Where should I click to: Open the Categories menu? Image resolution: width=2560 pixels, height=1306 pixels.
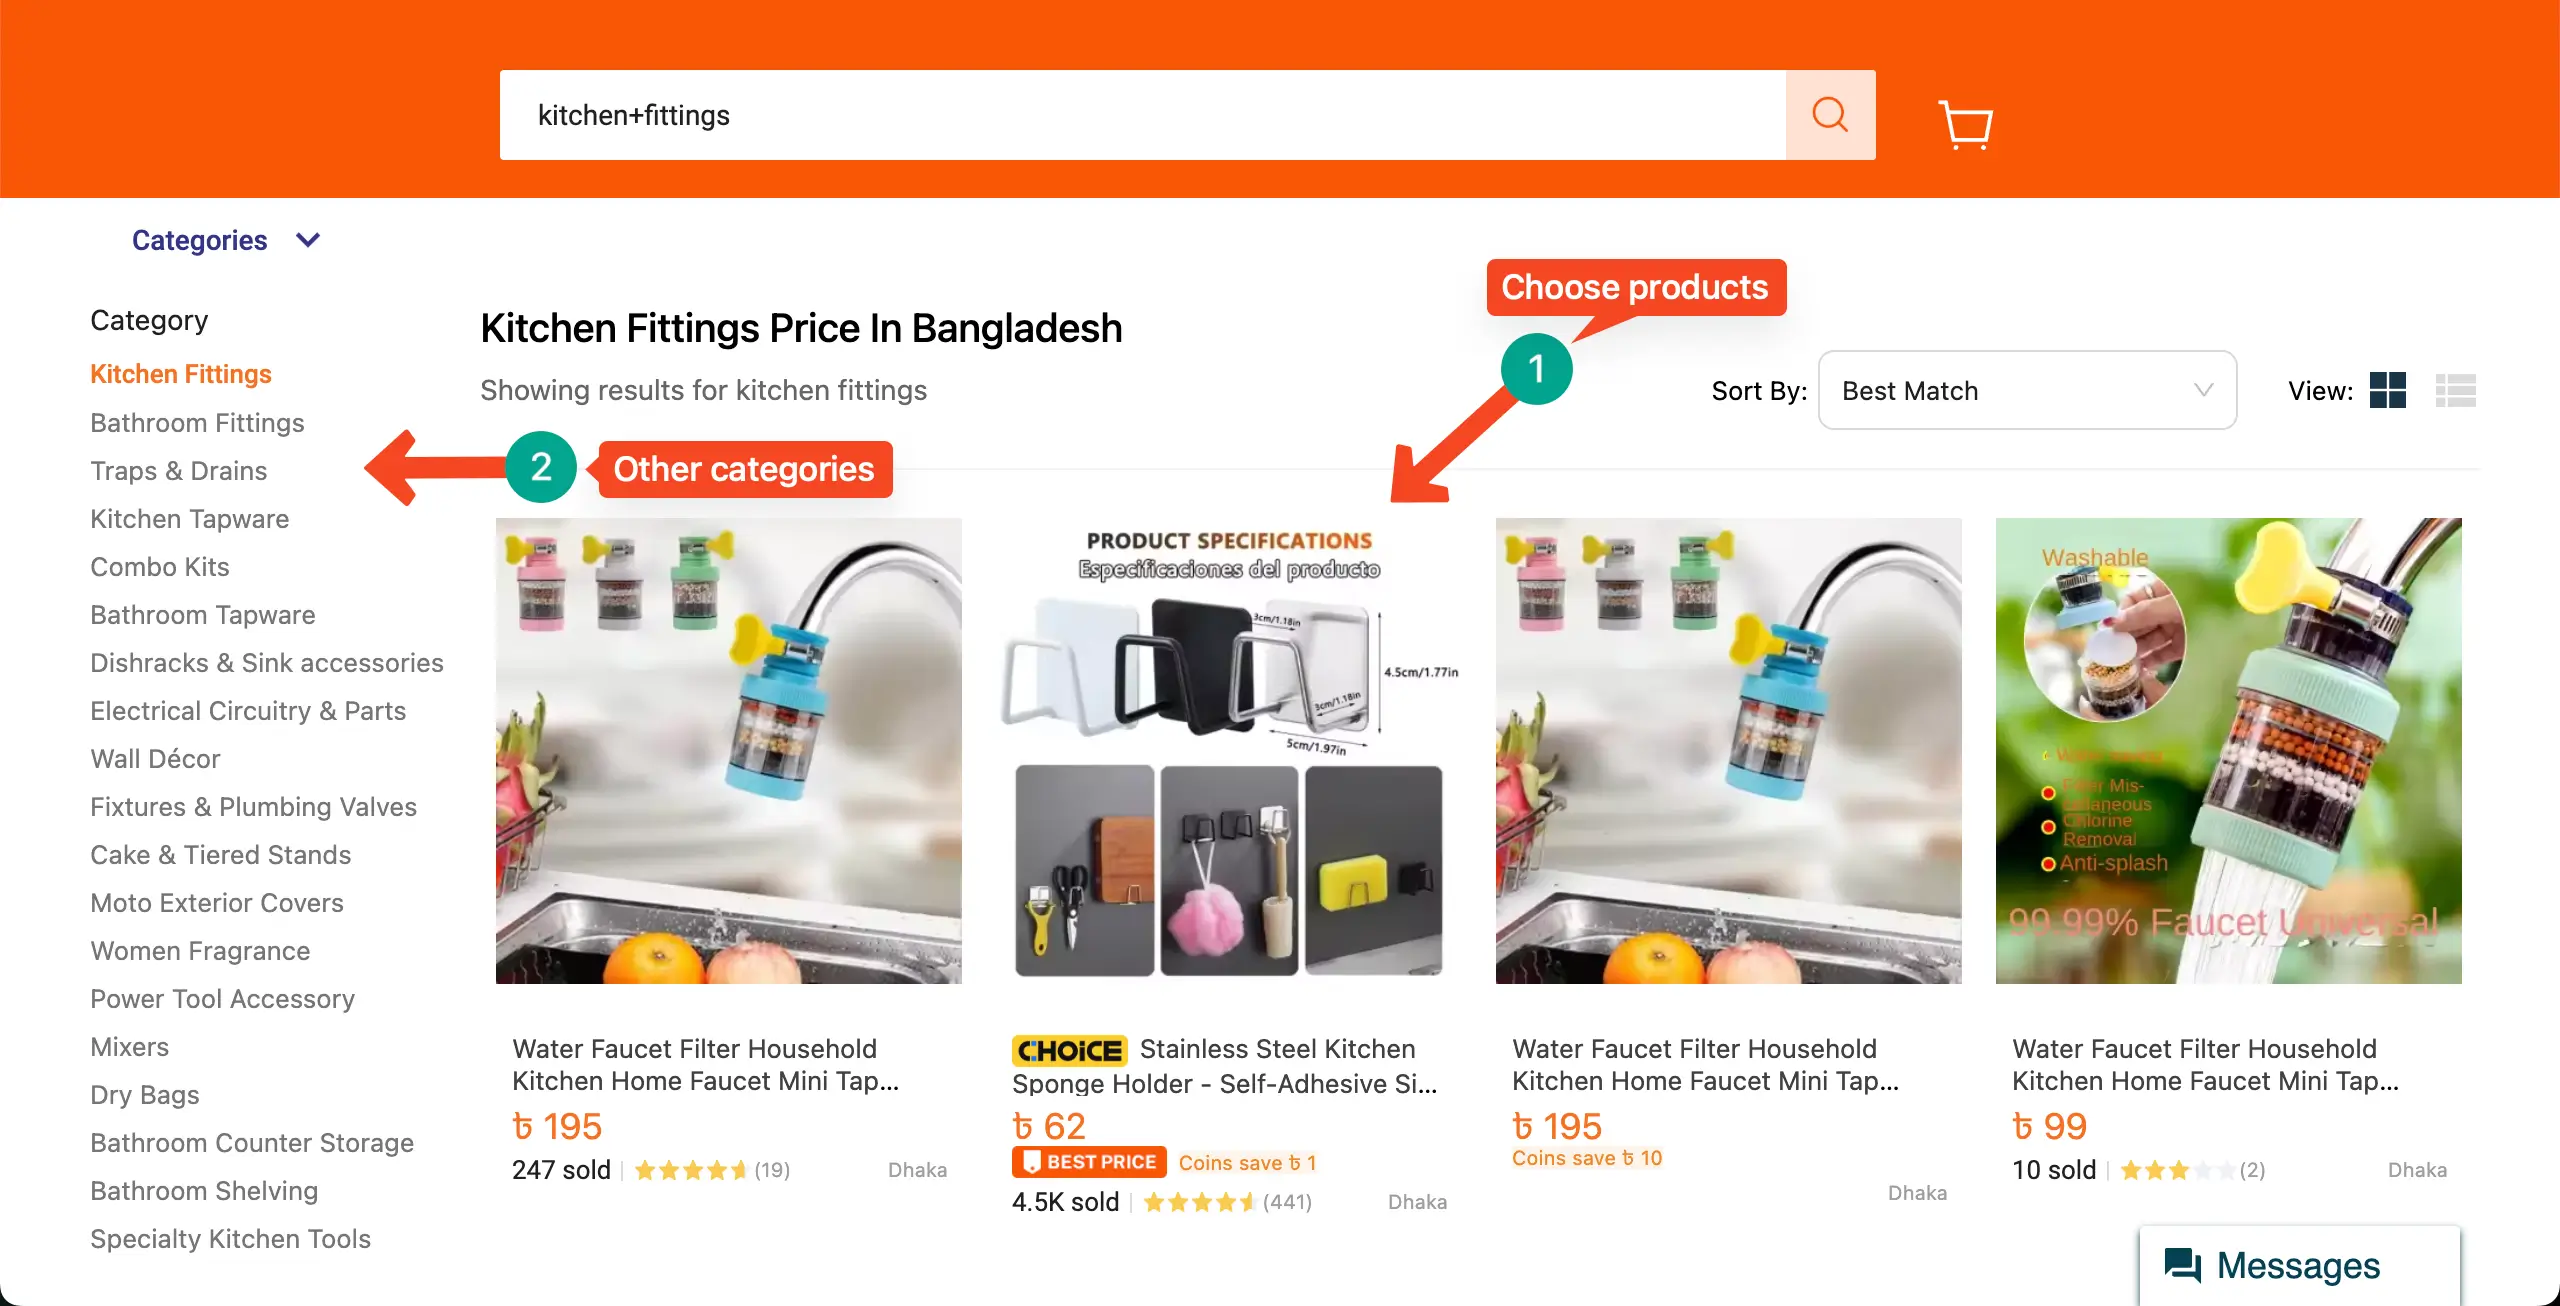[x=200, y=240]
